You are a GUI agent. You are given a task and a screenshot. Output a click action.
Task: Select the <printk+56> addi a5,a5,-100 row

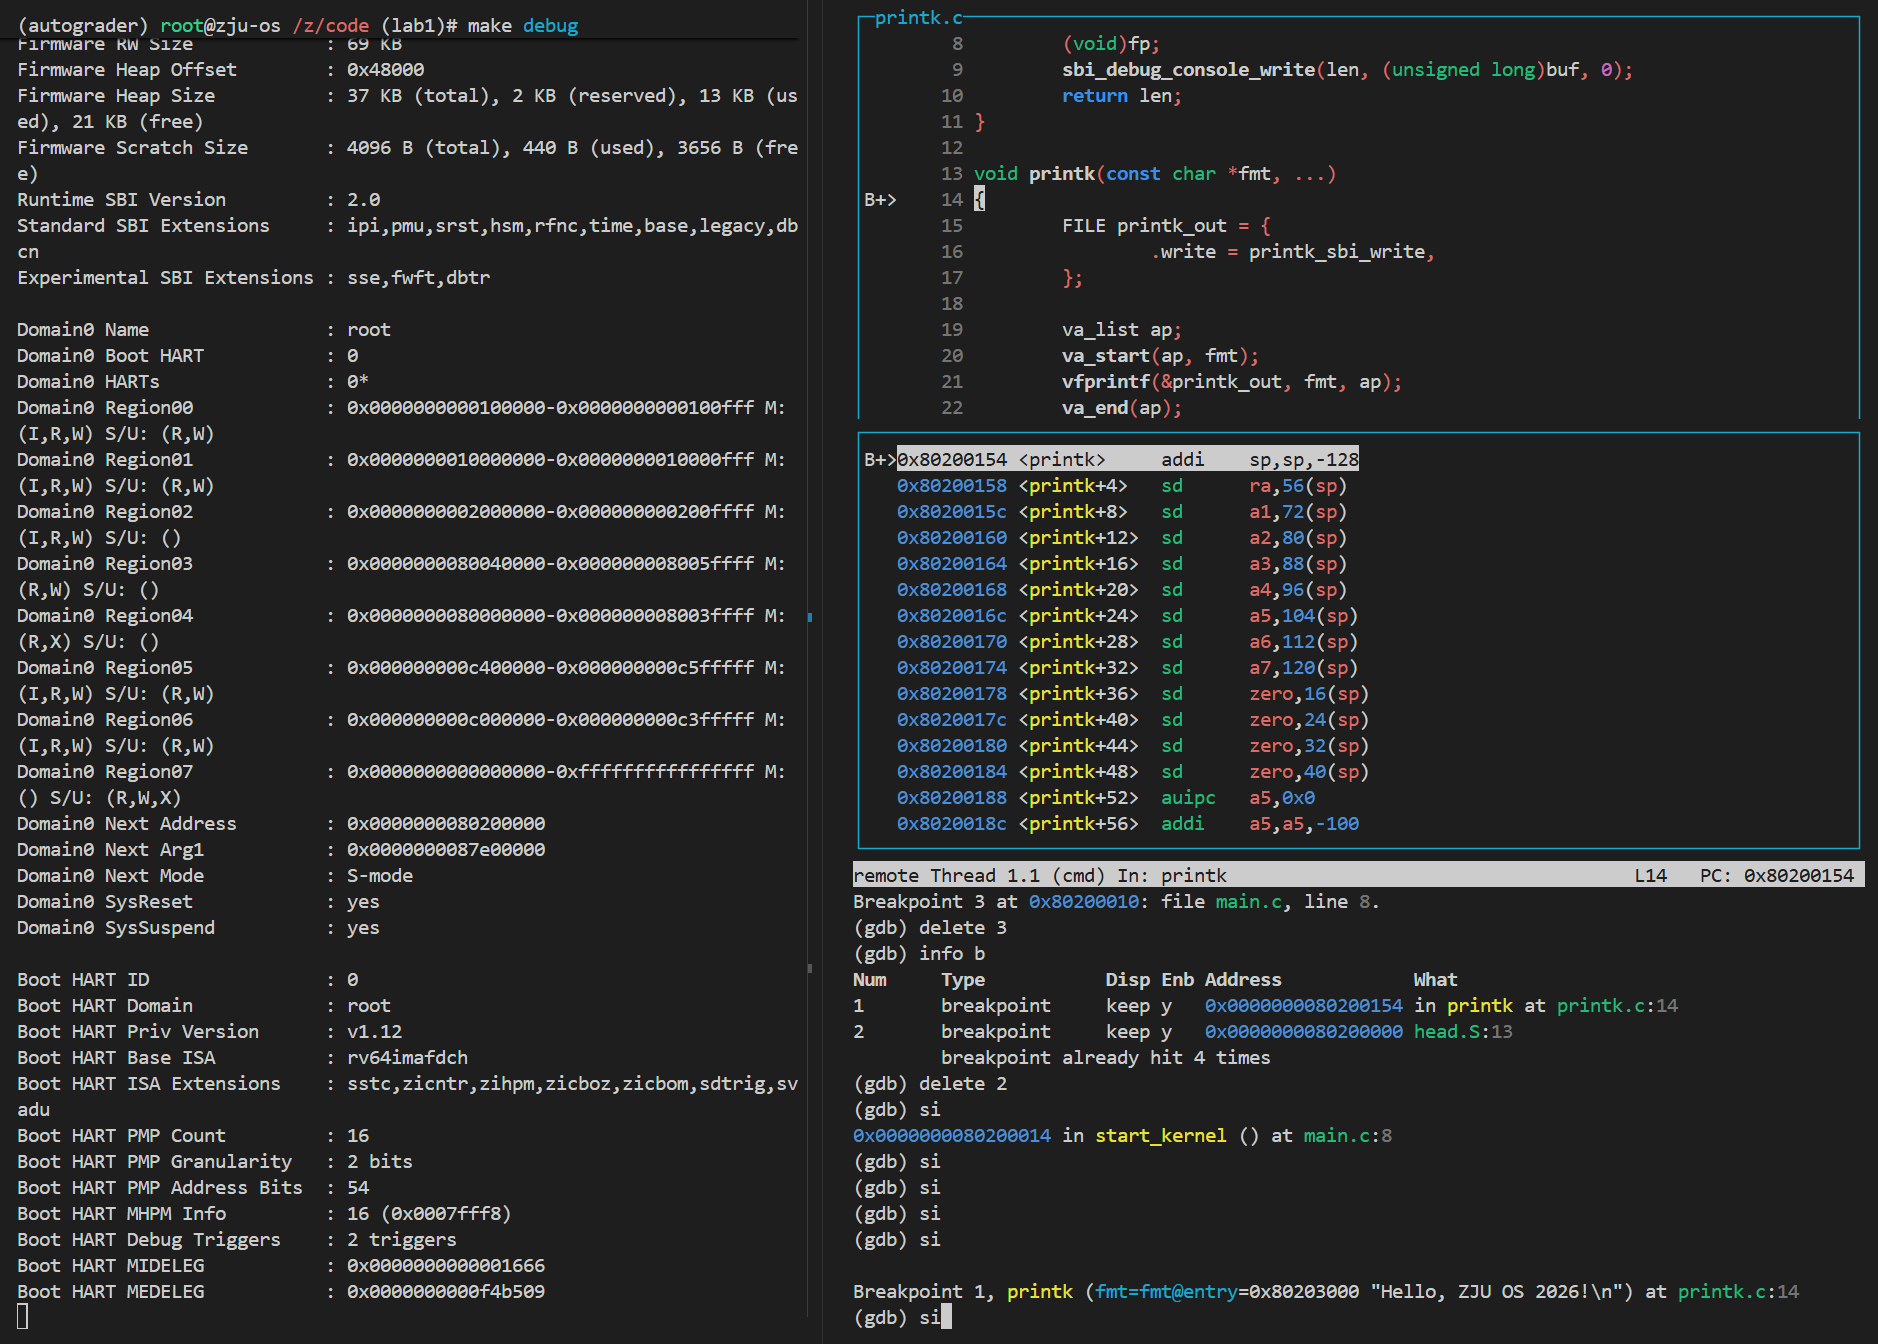[x=1128, y=824]
